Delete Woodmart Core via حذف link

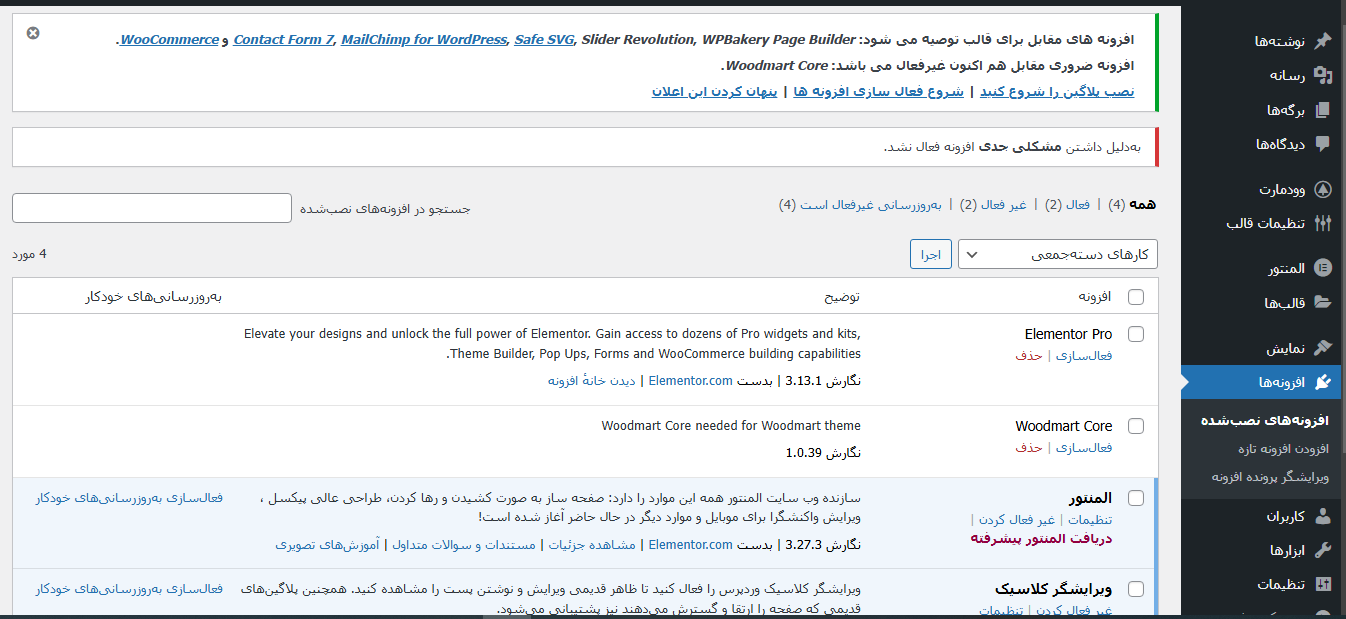[1029, 447]
